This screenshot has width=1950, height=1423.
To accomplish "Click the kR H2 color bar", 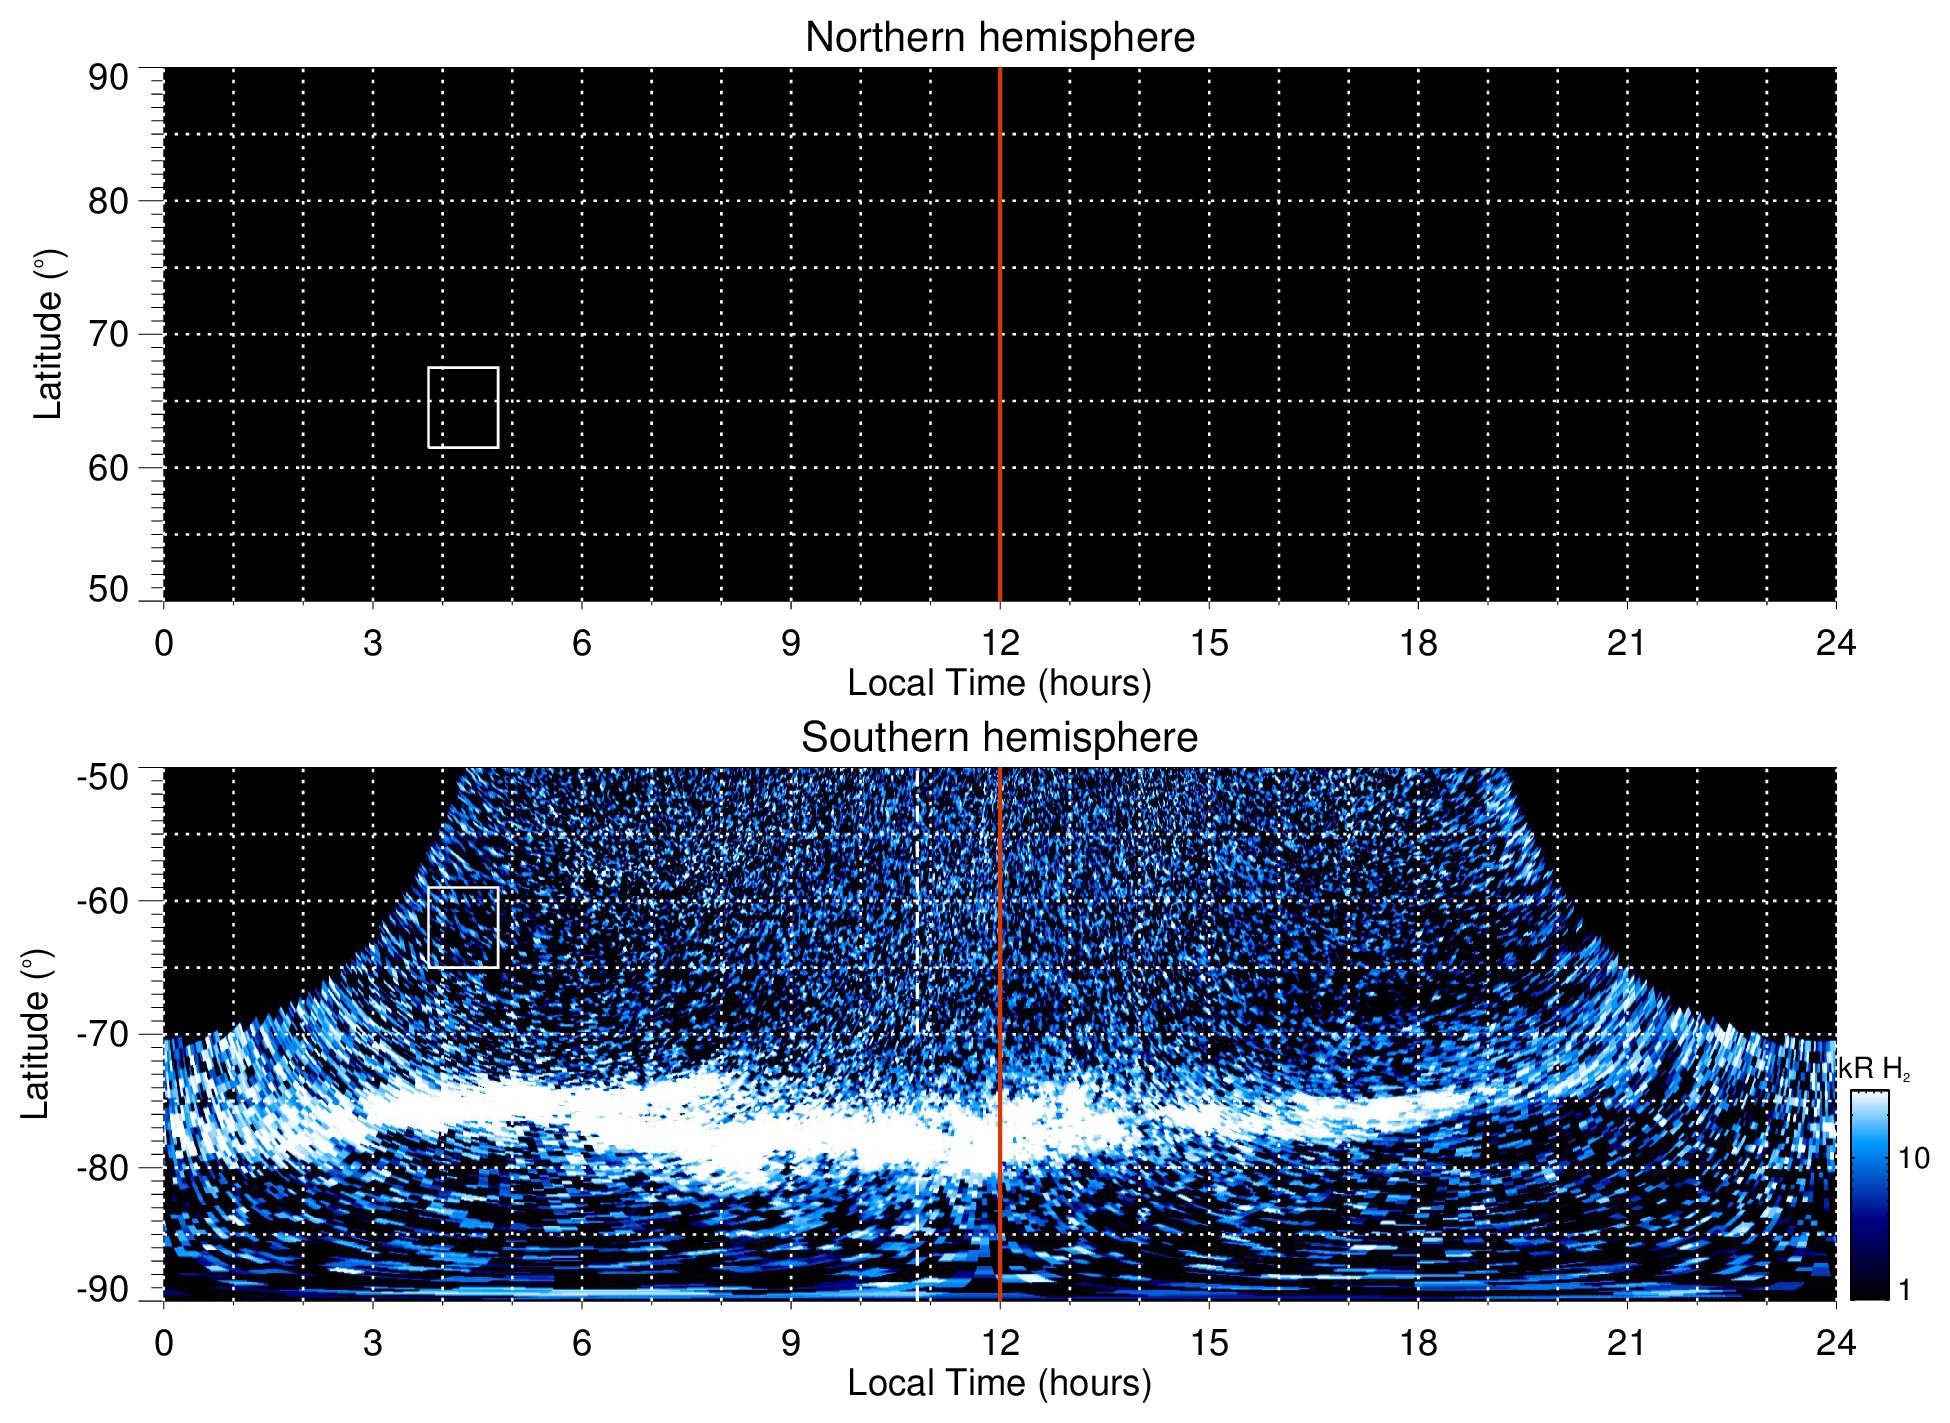I will tap(1868, 1195).
